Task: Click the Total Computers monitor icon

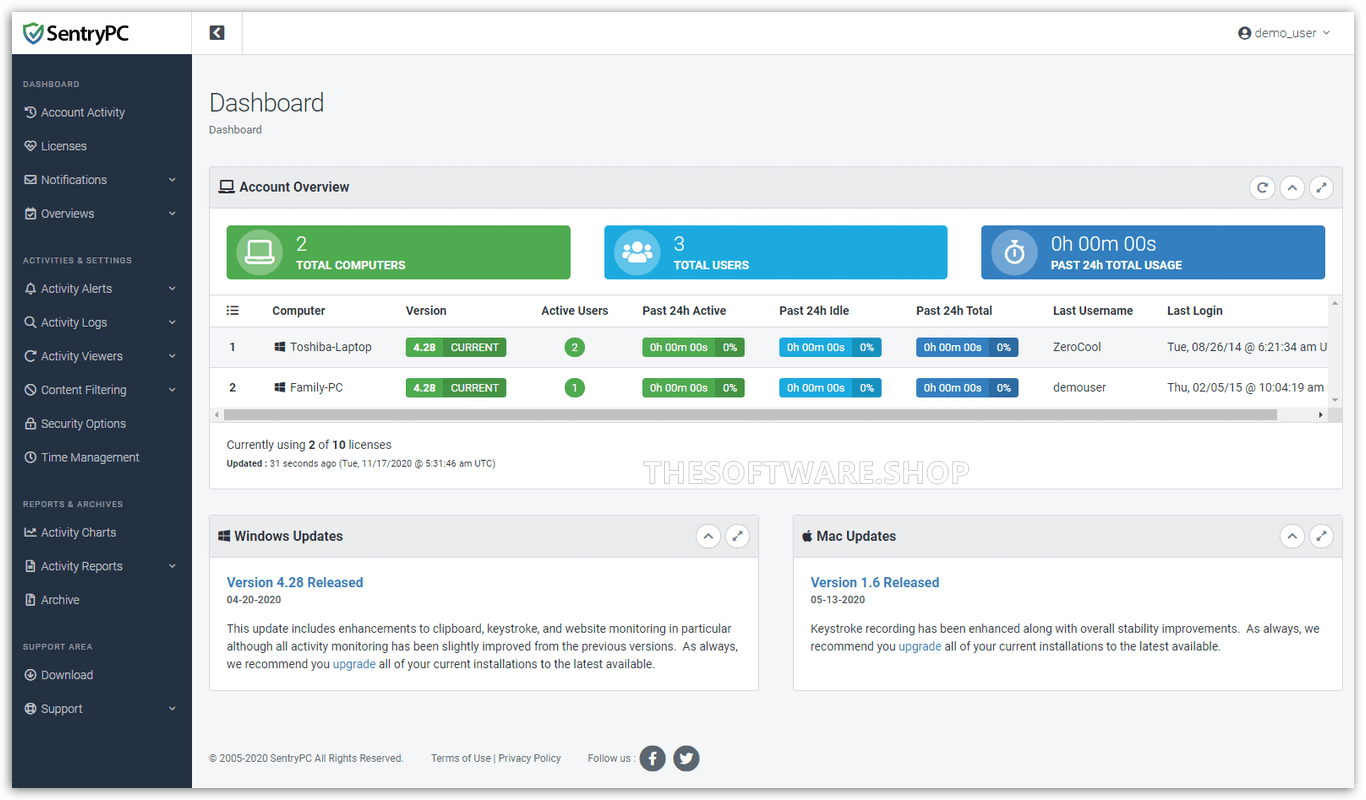Action: 260,252
